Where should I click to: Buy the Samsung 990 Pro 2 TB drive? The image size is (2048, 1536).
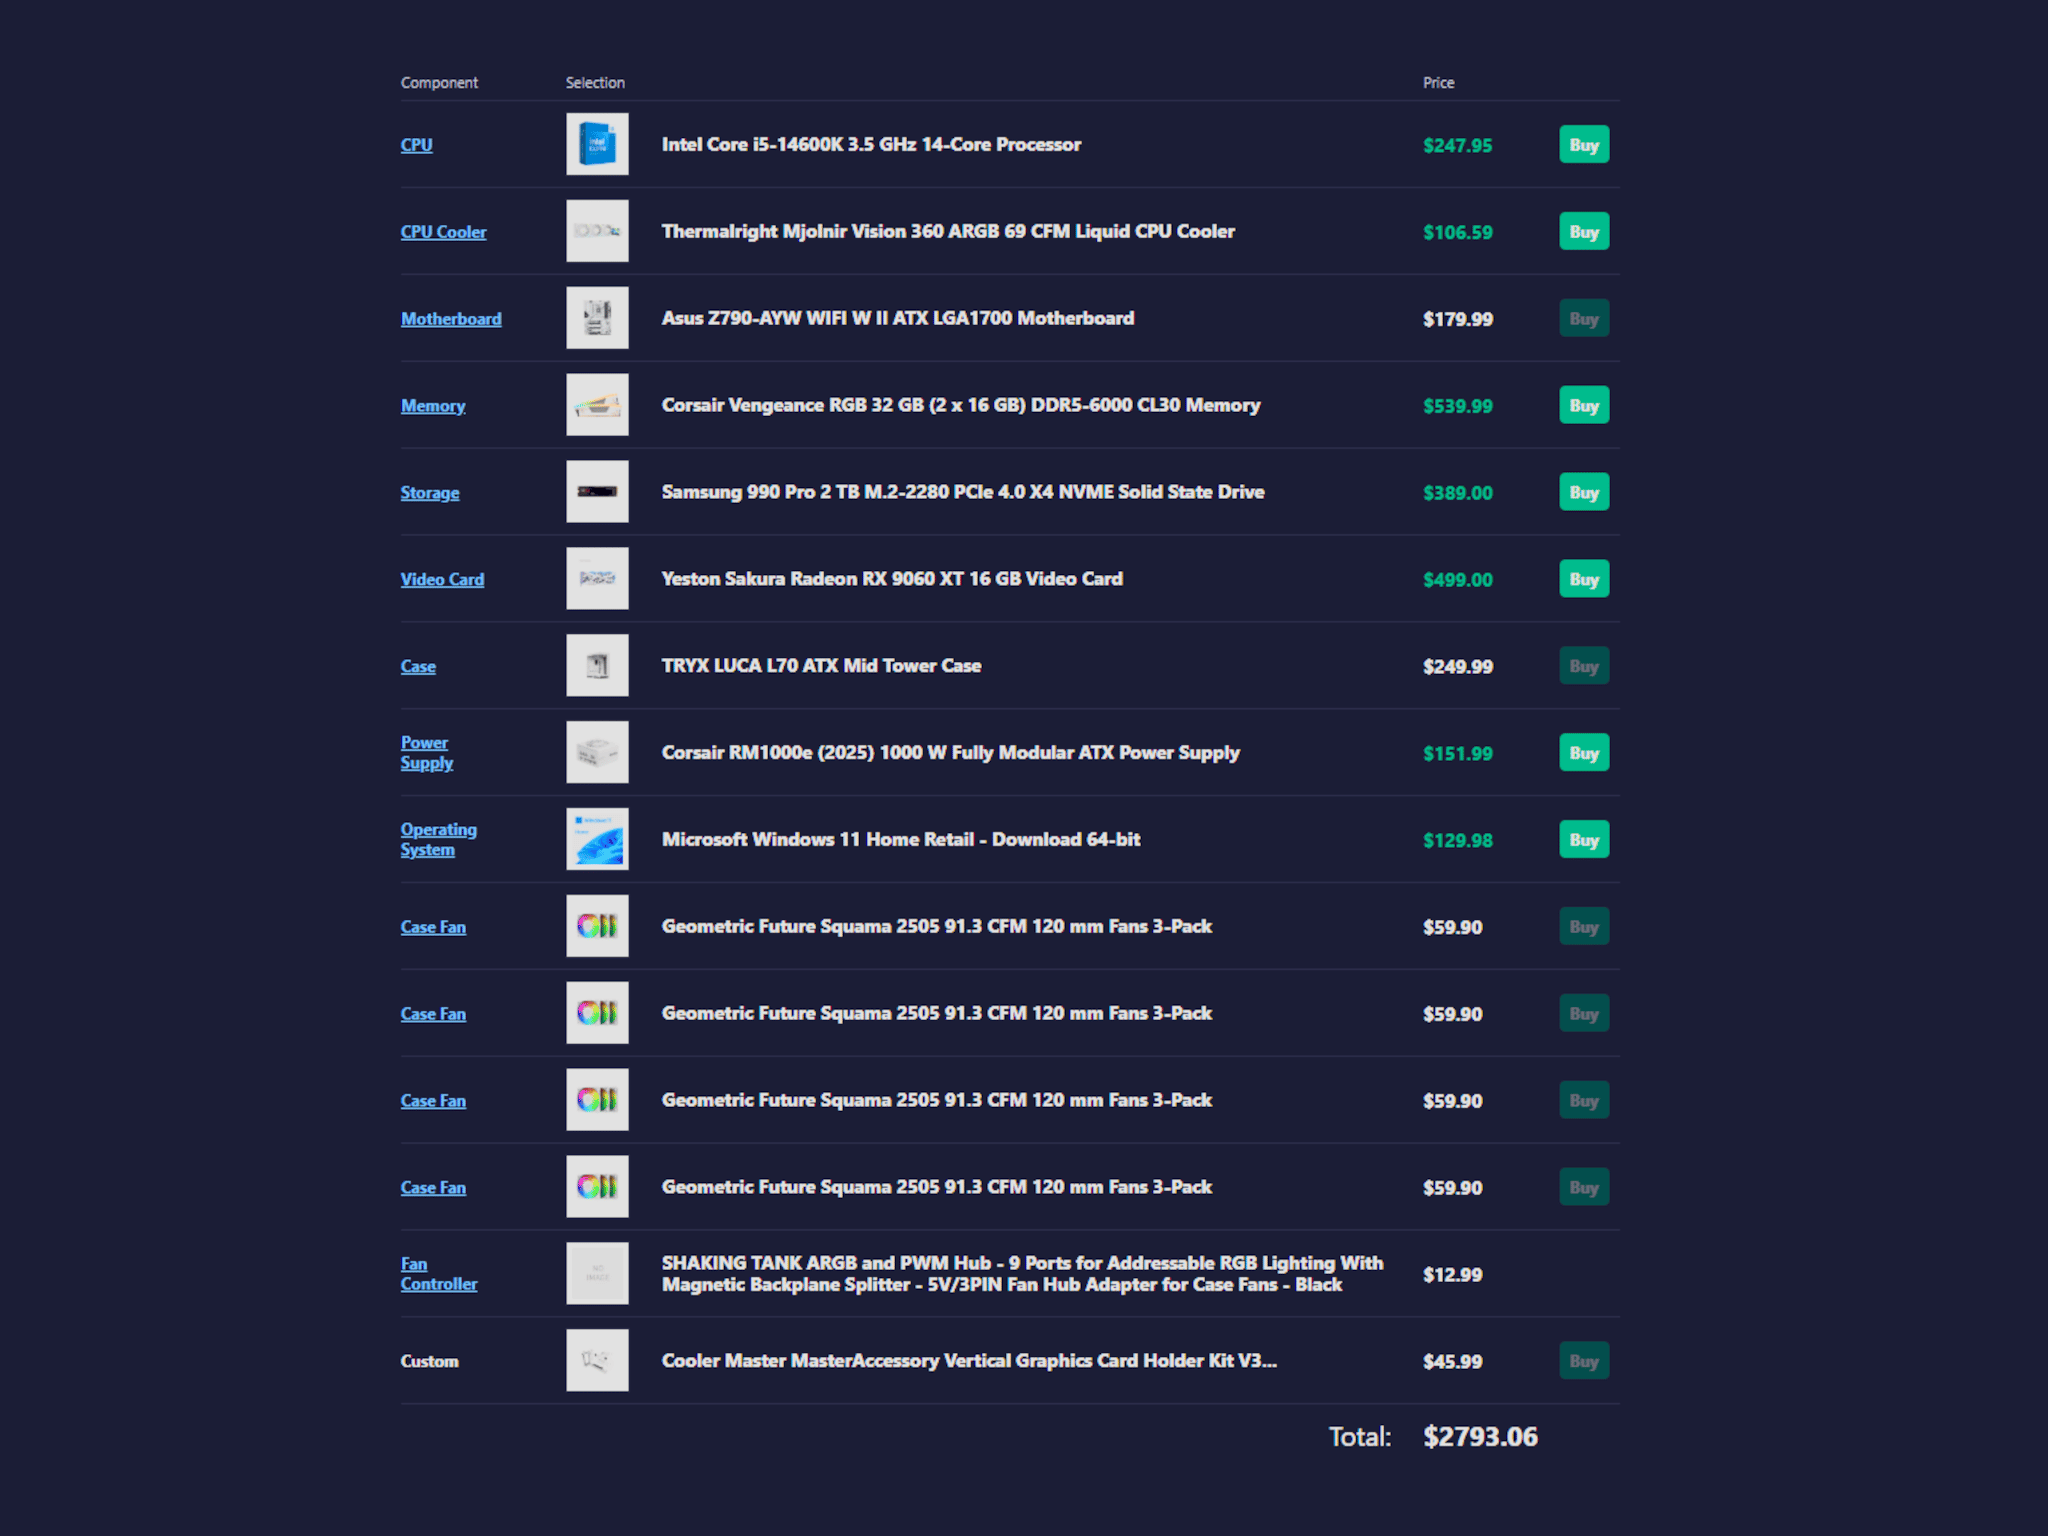tap(1584, 492)
